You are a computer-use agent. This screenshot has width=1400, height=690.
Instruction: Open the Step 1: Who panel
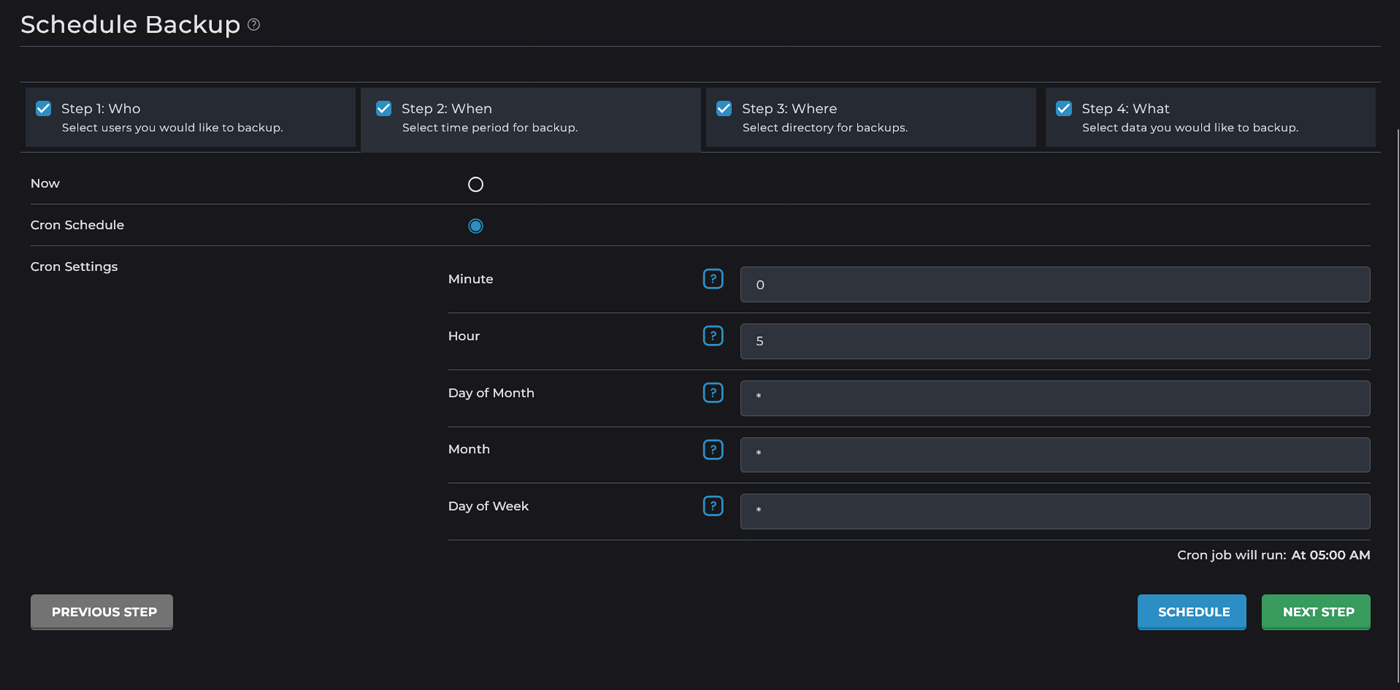pyautogui.click(x=190, y=117)
